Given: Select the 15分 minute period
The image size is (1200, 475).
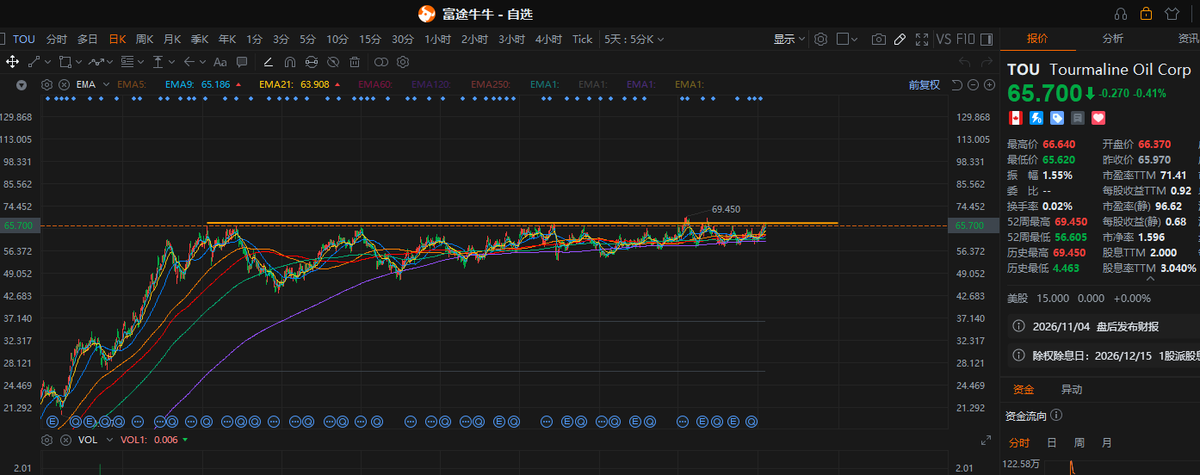Looking at the screenshot, I should pyautogui.click(x=370, y=39).
